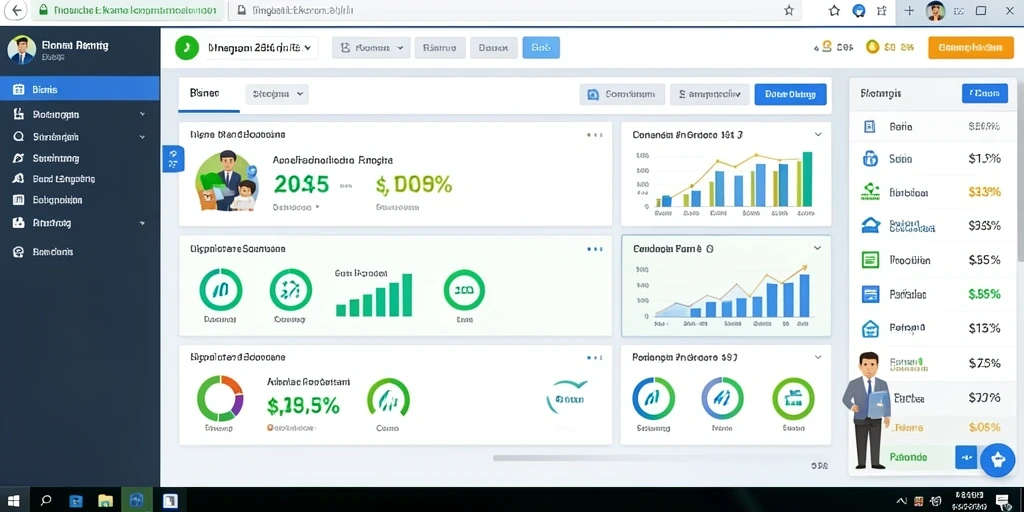Screen dimensions: 1024x512
Task: Click the gold coin icon in the top bar
Action: [x=872, y=47]
